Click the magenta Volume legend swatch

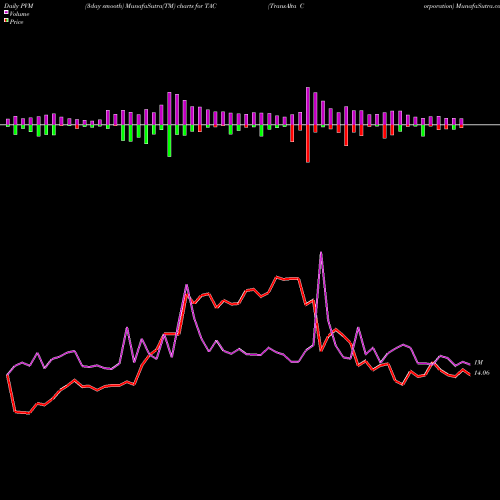tap(6, 12)
